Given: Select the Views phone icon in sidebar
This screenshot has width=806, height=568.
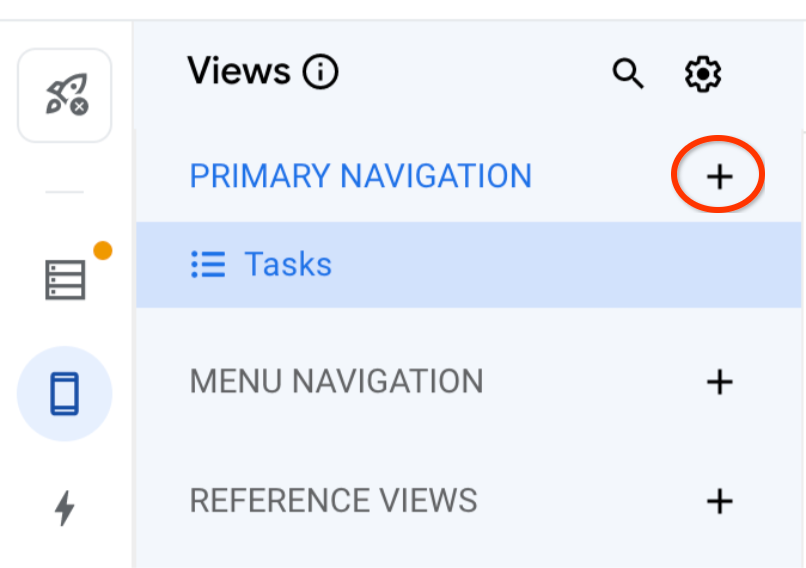Looking at the screenshot, I should 65,393.
